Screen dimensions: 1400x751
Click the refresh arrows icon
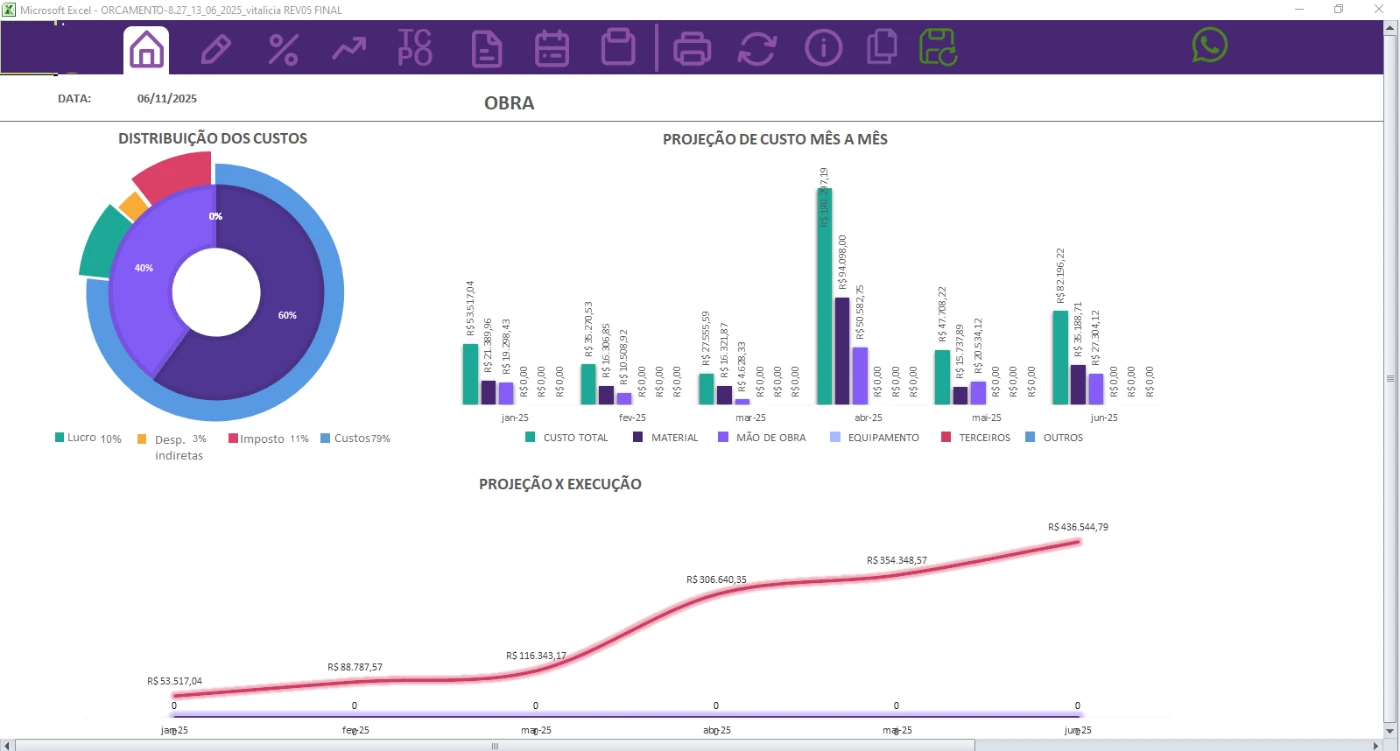click(x=757, y=49)
